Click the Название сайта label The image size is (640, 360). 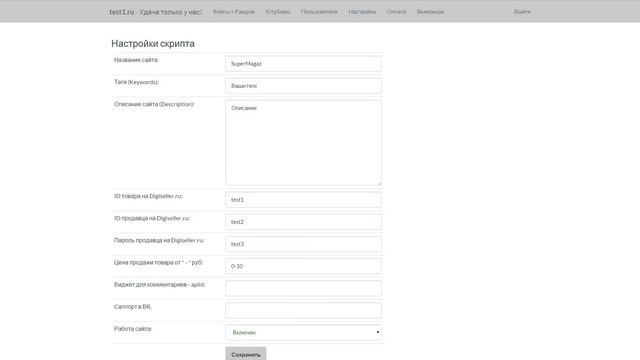[136, 60]
